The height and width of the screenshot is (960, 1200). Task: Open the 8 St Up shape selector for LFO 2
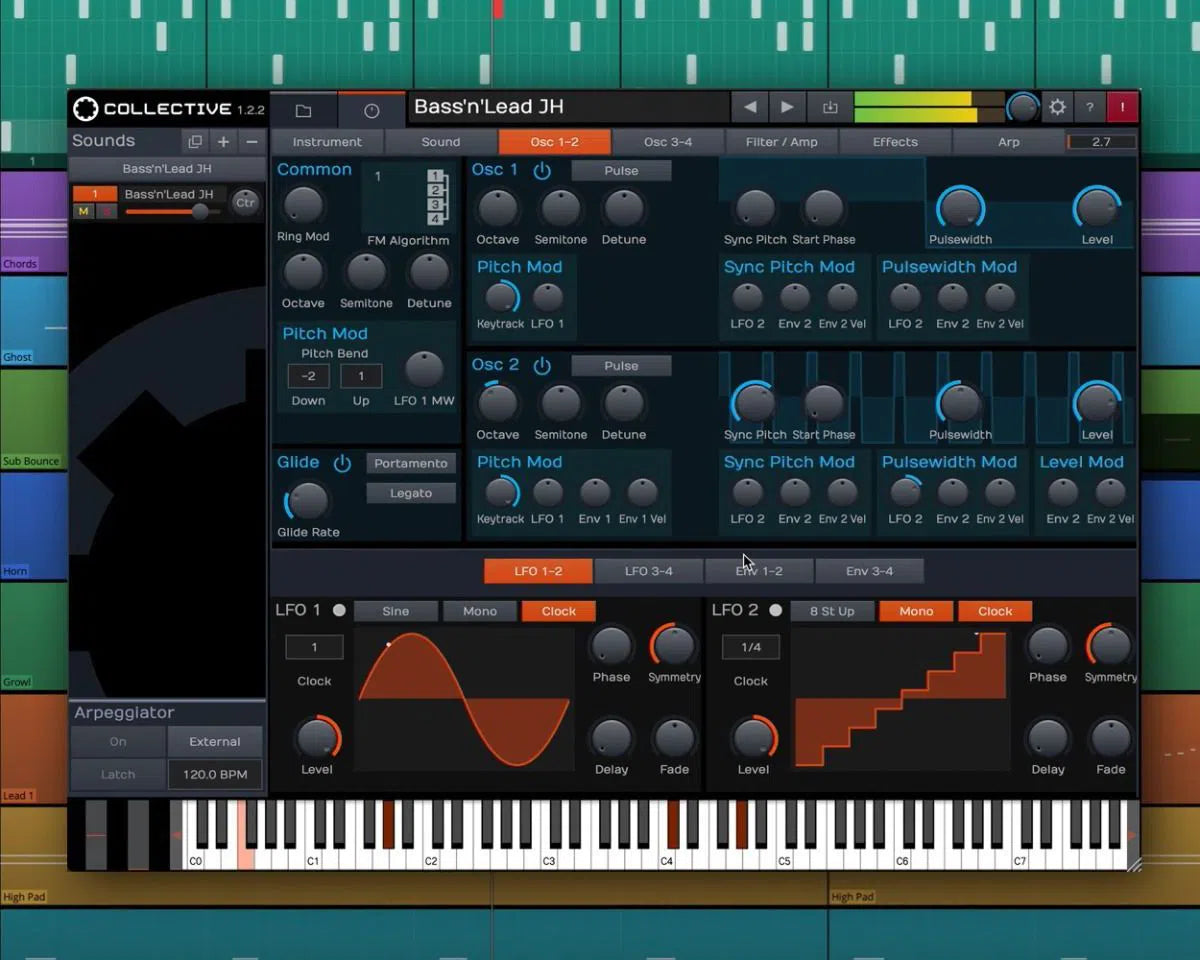coord(833,611)
